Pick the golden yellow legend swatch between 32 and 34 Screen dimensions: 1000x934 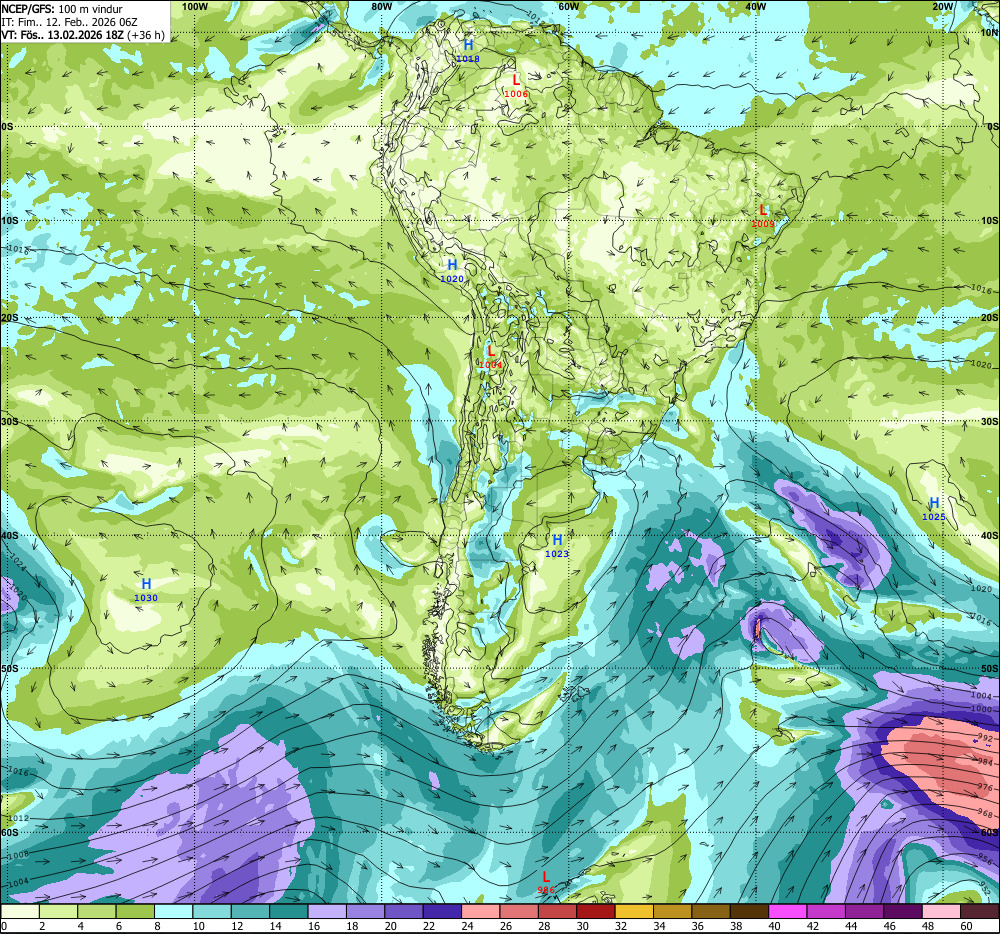pos(634,912)
